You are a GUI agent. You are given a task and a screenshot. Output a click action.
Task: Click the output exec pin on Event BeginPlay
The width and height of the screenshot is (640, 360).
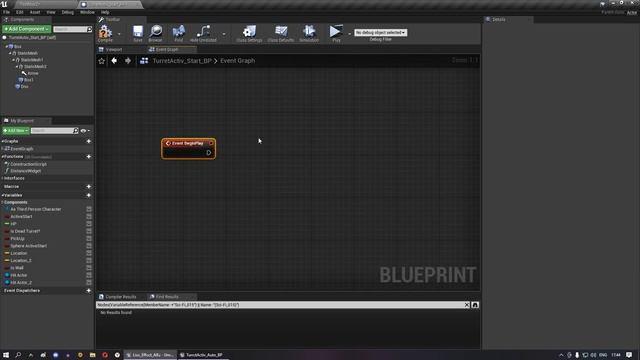[209, 153]
